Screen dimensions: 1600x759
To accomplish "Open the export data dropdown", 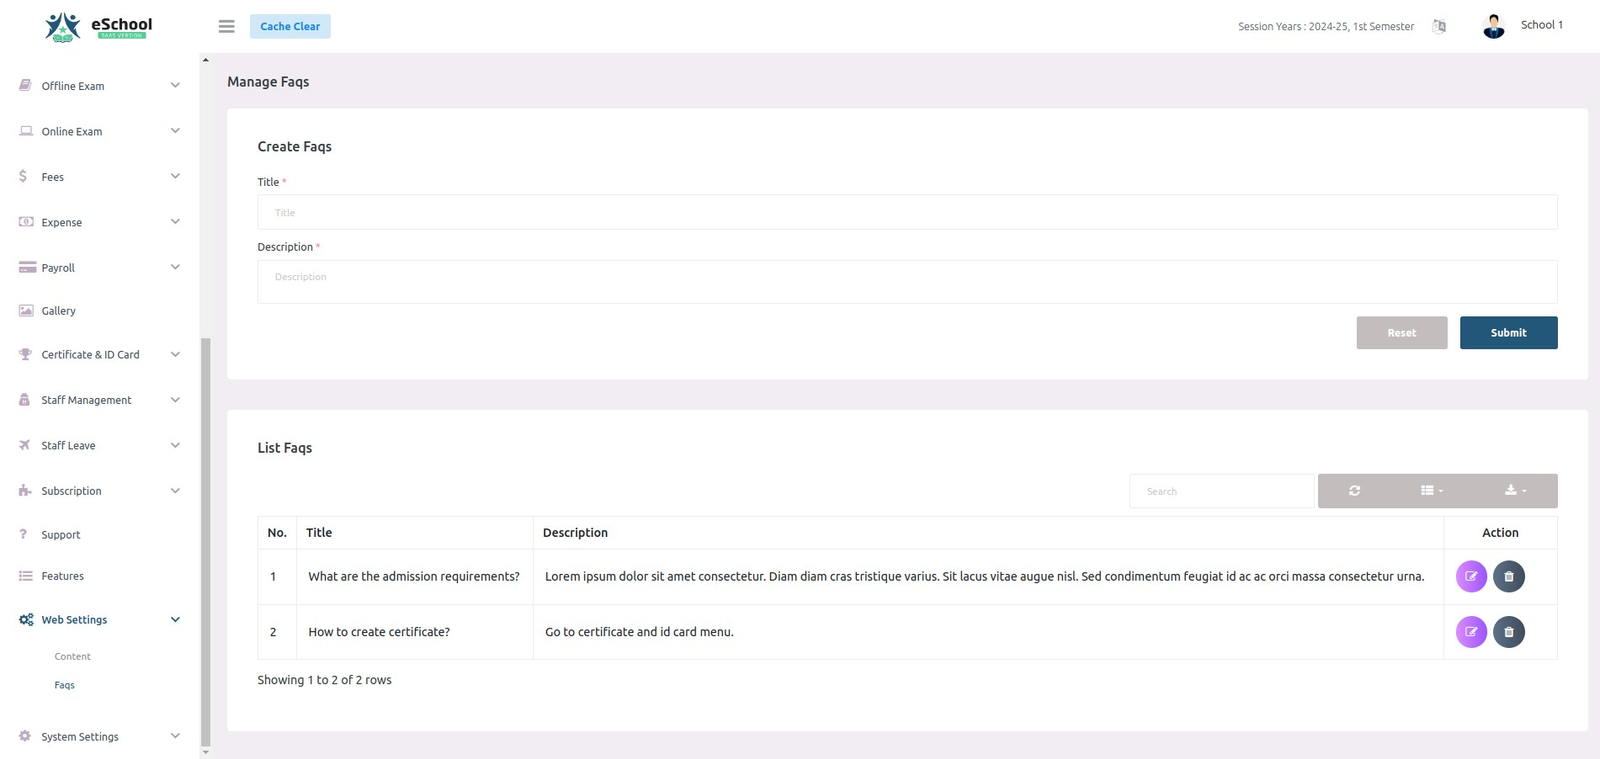I will [x=1515, y=491].
